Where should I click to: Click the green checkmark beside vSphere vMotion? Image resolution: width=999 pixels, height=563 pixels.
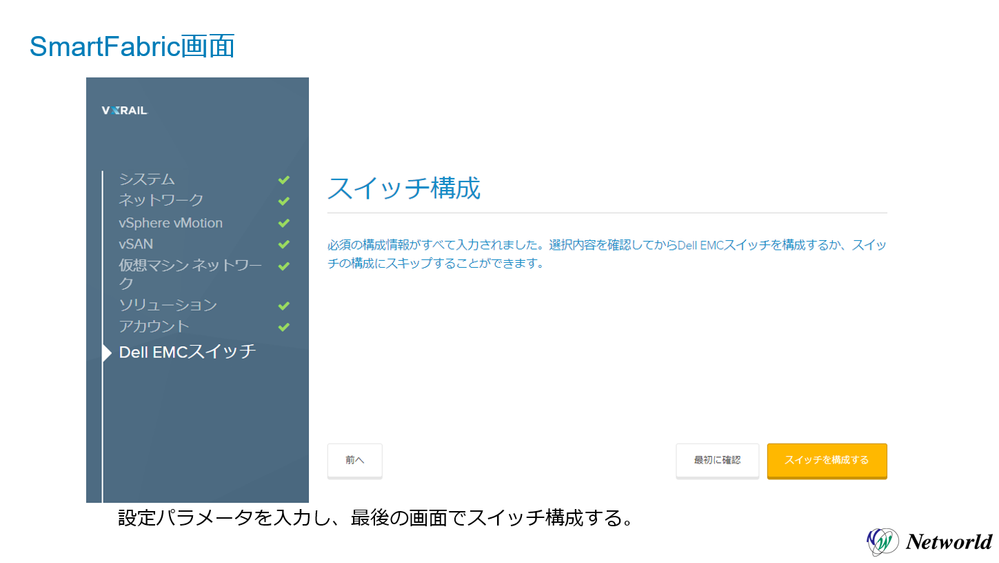tap(284, 223)
